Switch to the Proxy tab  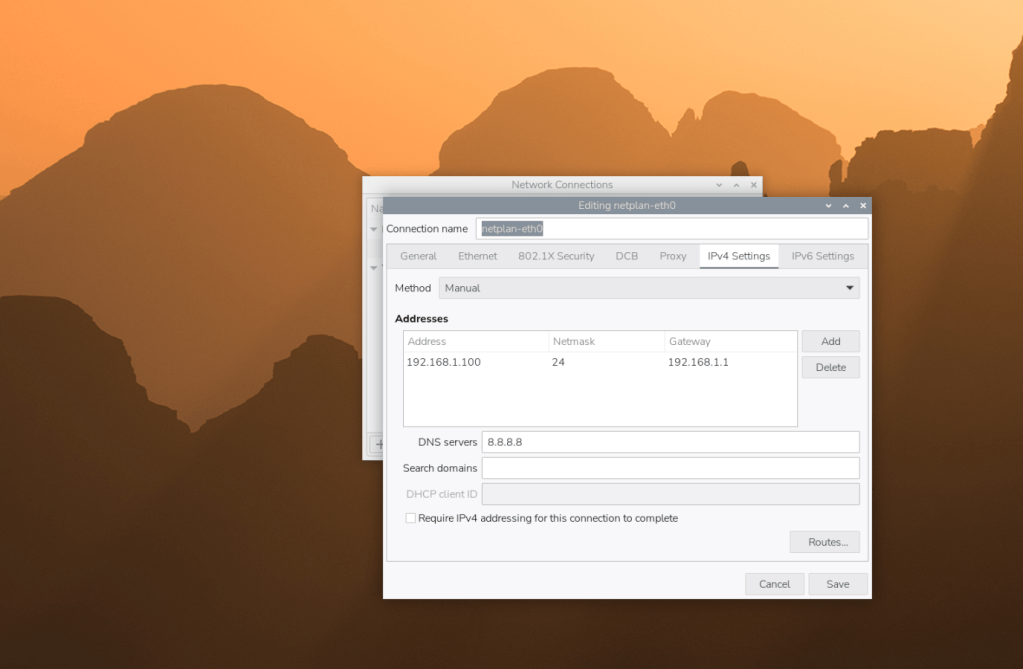tap(673, 256)
